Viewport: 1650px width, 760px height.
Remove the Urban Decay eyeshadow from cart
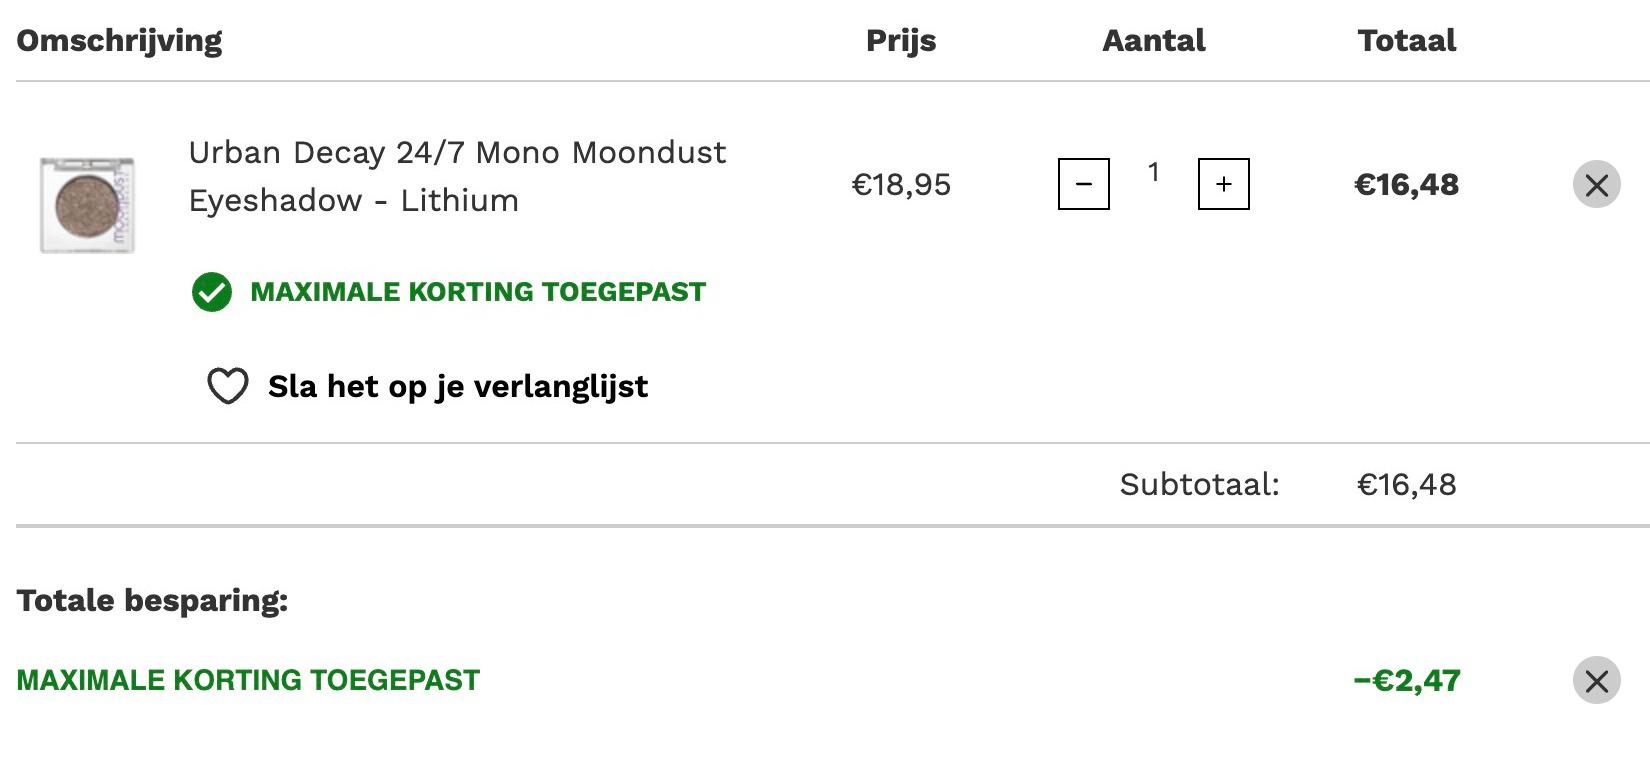pos(1596,184)
